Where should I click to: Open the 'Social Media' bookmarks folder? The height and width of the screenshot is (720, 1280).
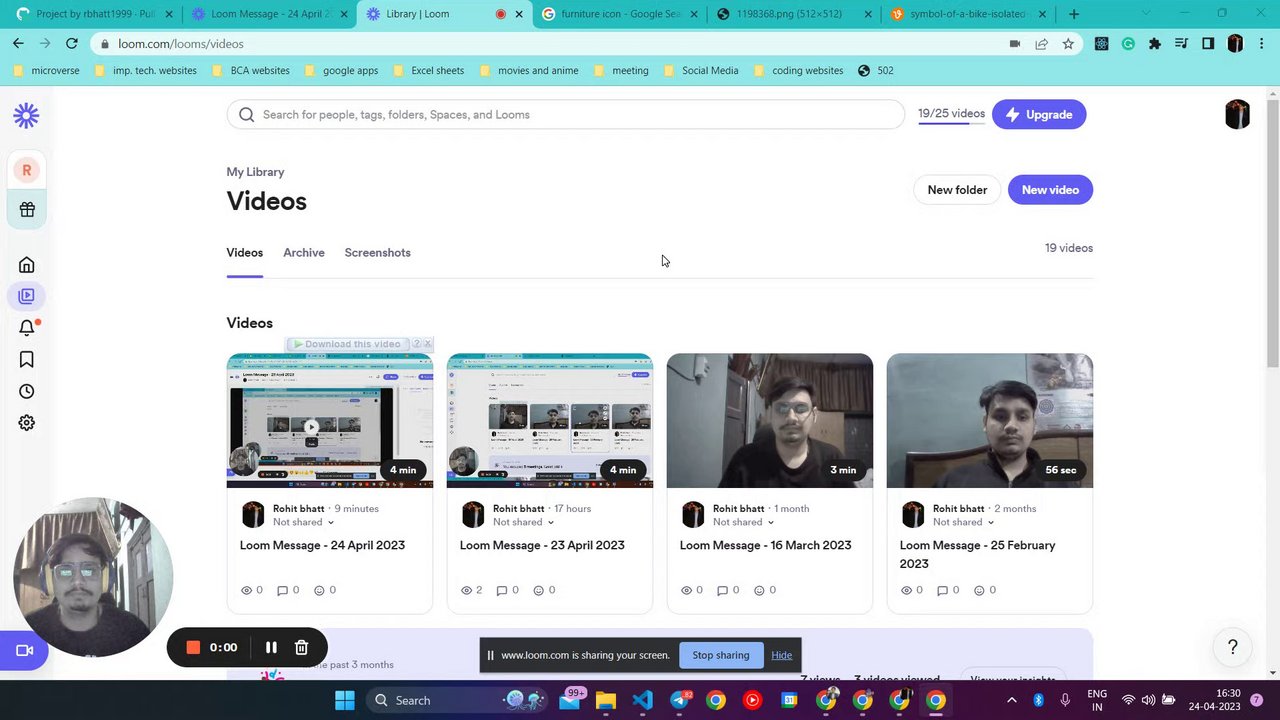coord(700,71)
